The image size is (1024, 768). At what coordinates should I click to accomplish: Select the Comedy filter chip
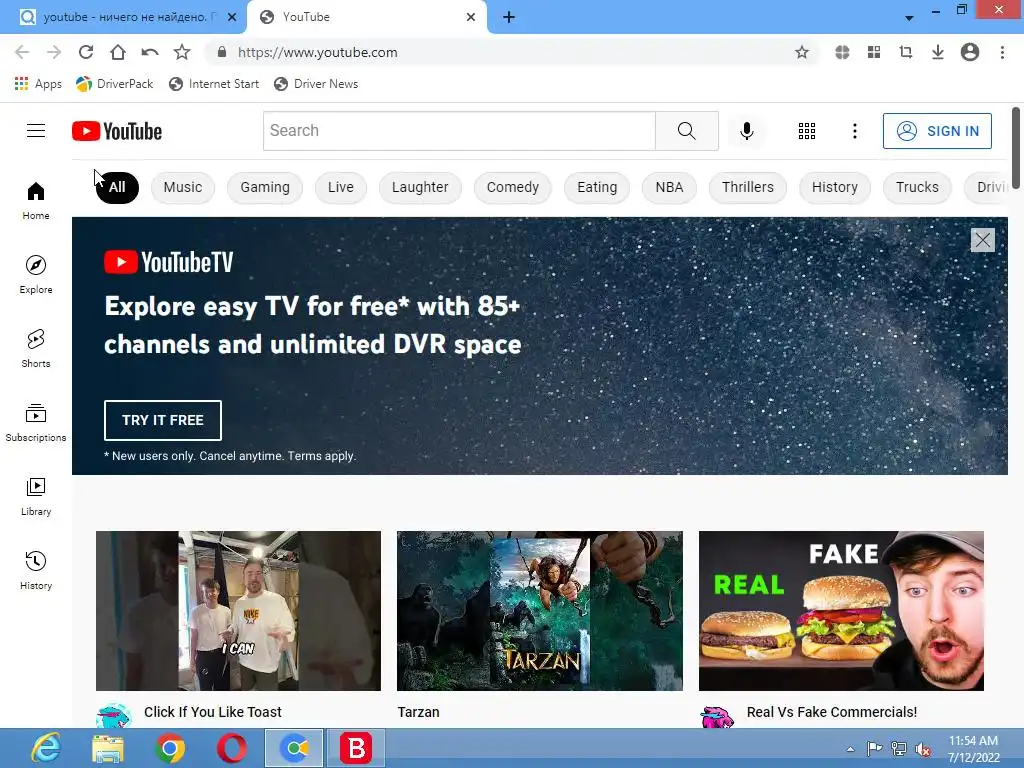pyautogui.click(x=513, y=187)
